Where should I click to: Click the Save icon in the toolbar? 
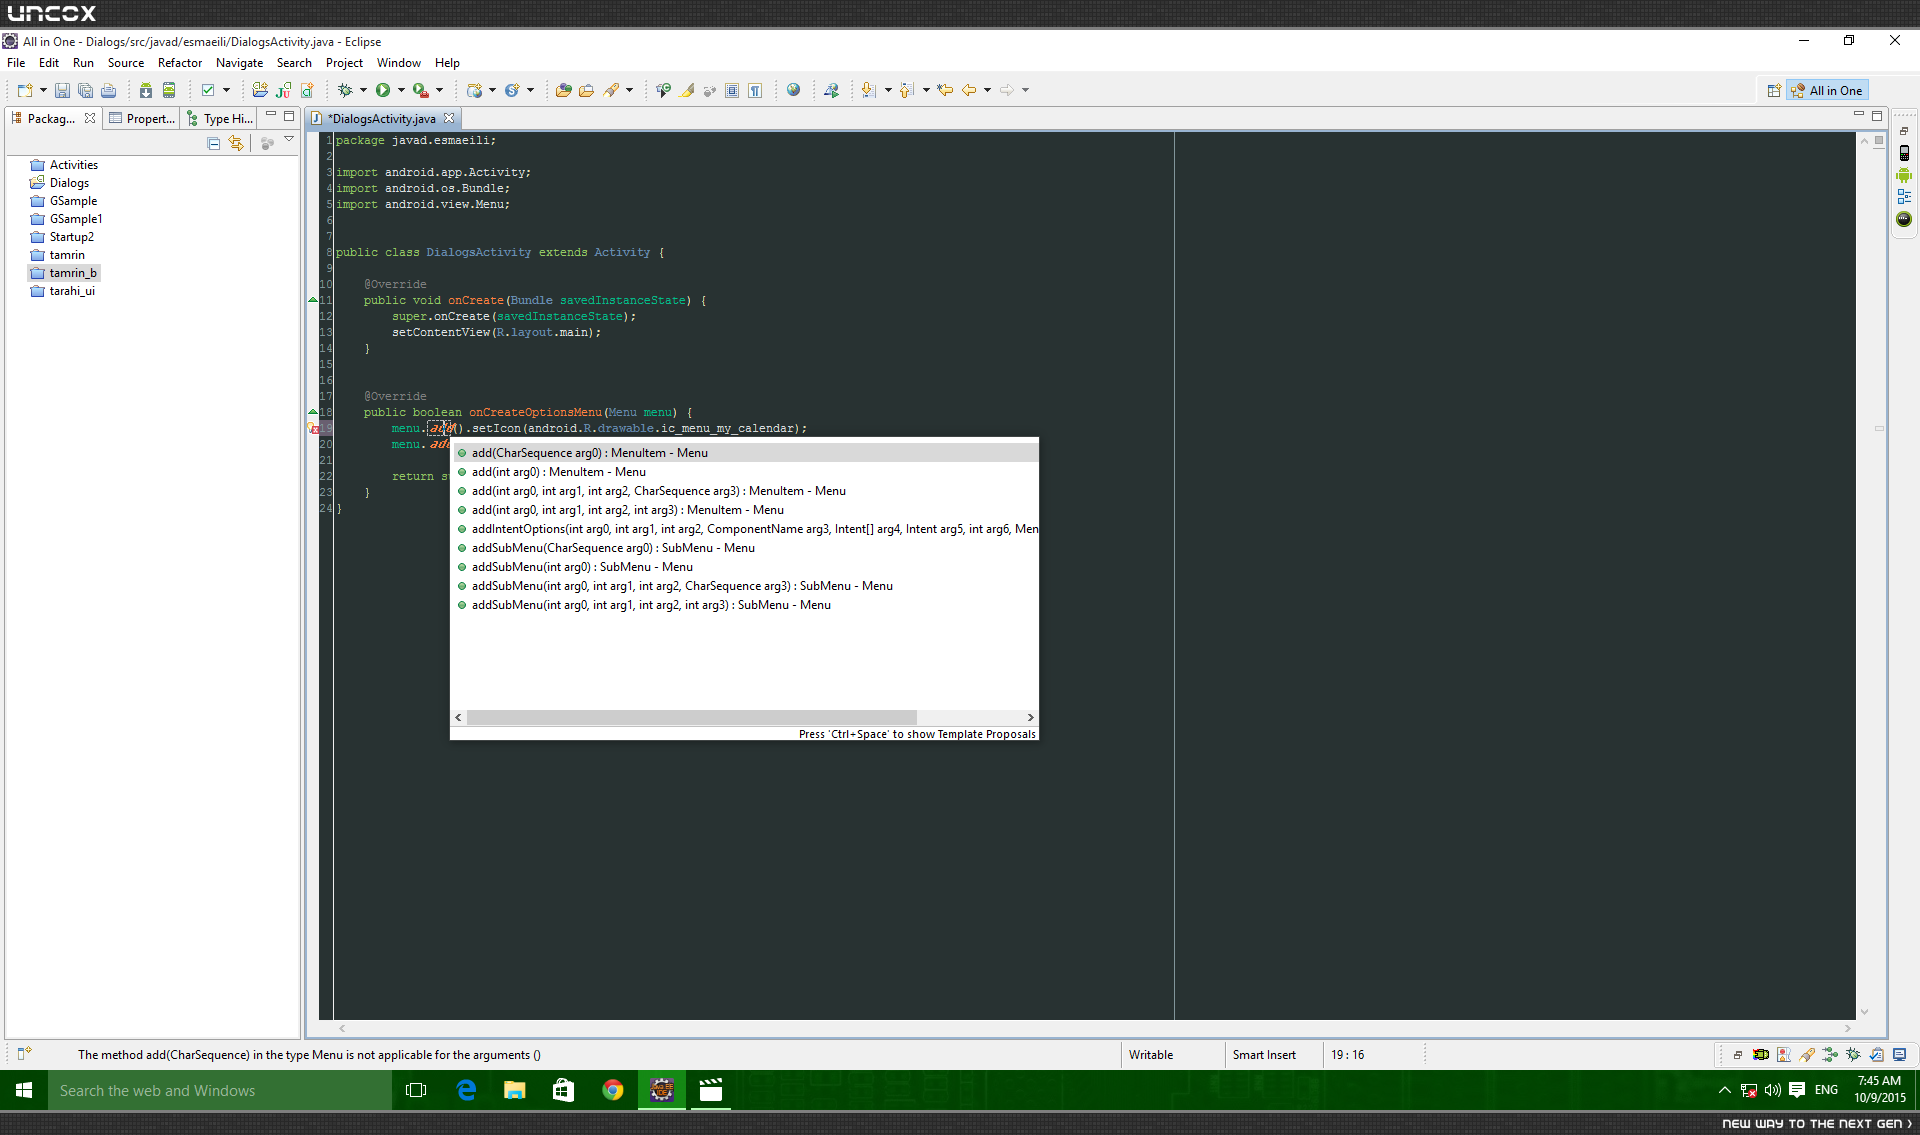point(62,90)
